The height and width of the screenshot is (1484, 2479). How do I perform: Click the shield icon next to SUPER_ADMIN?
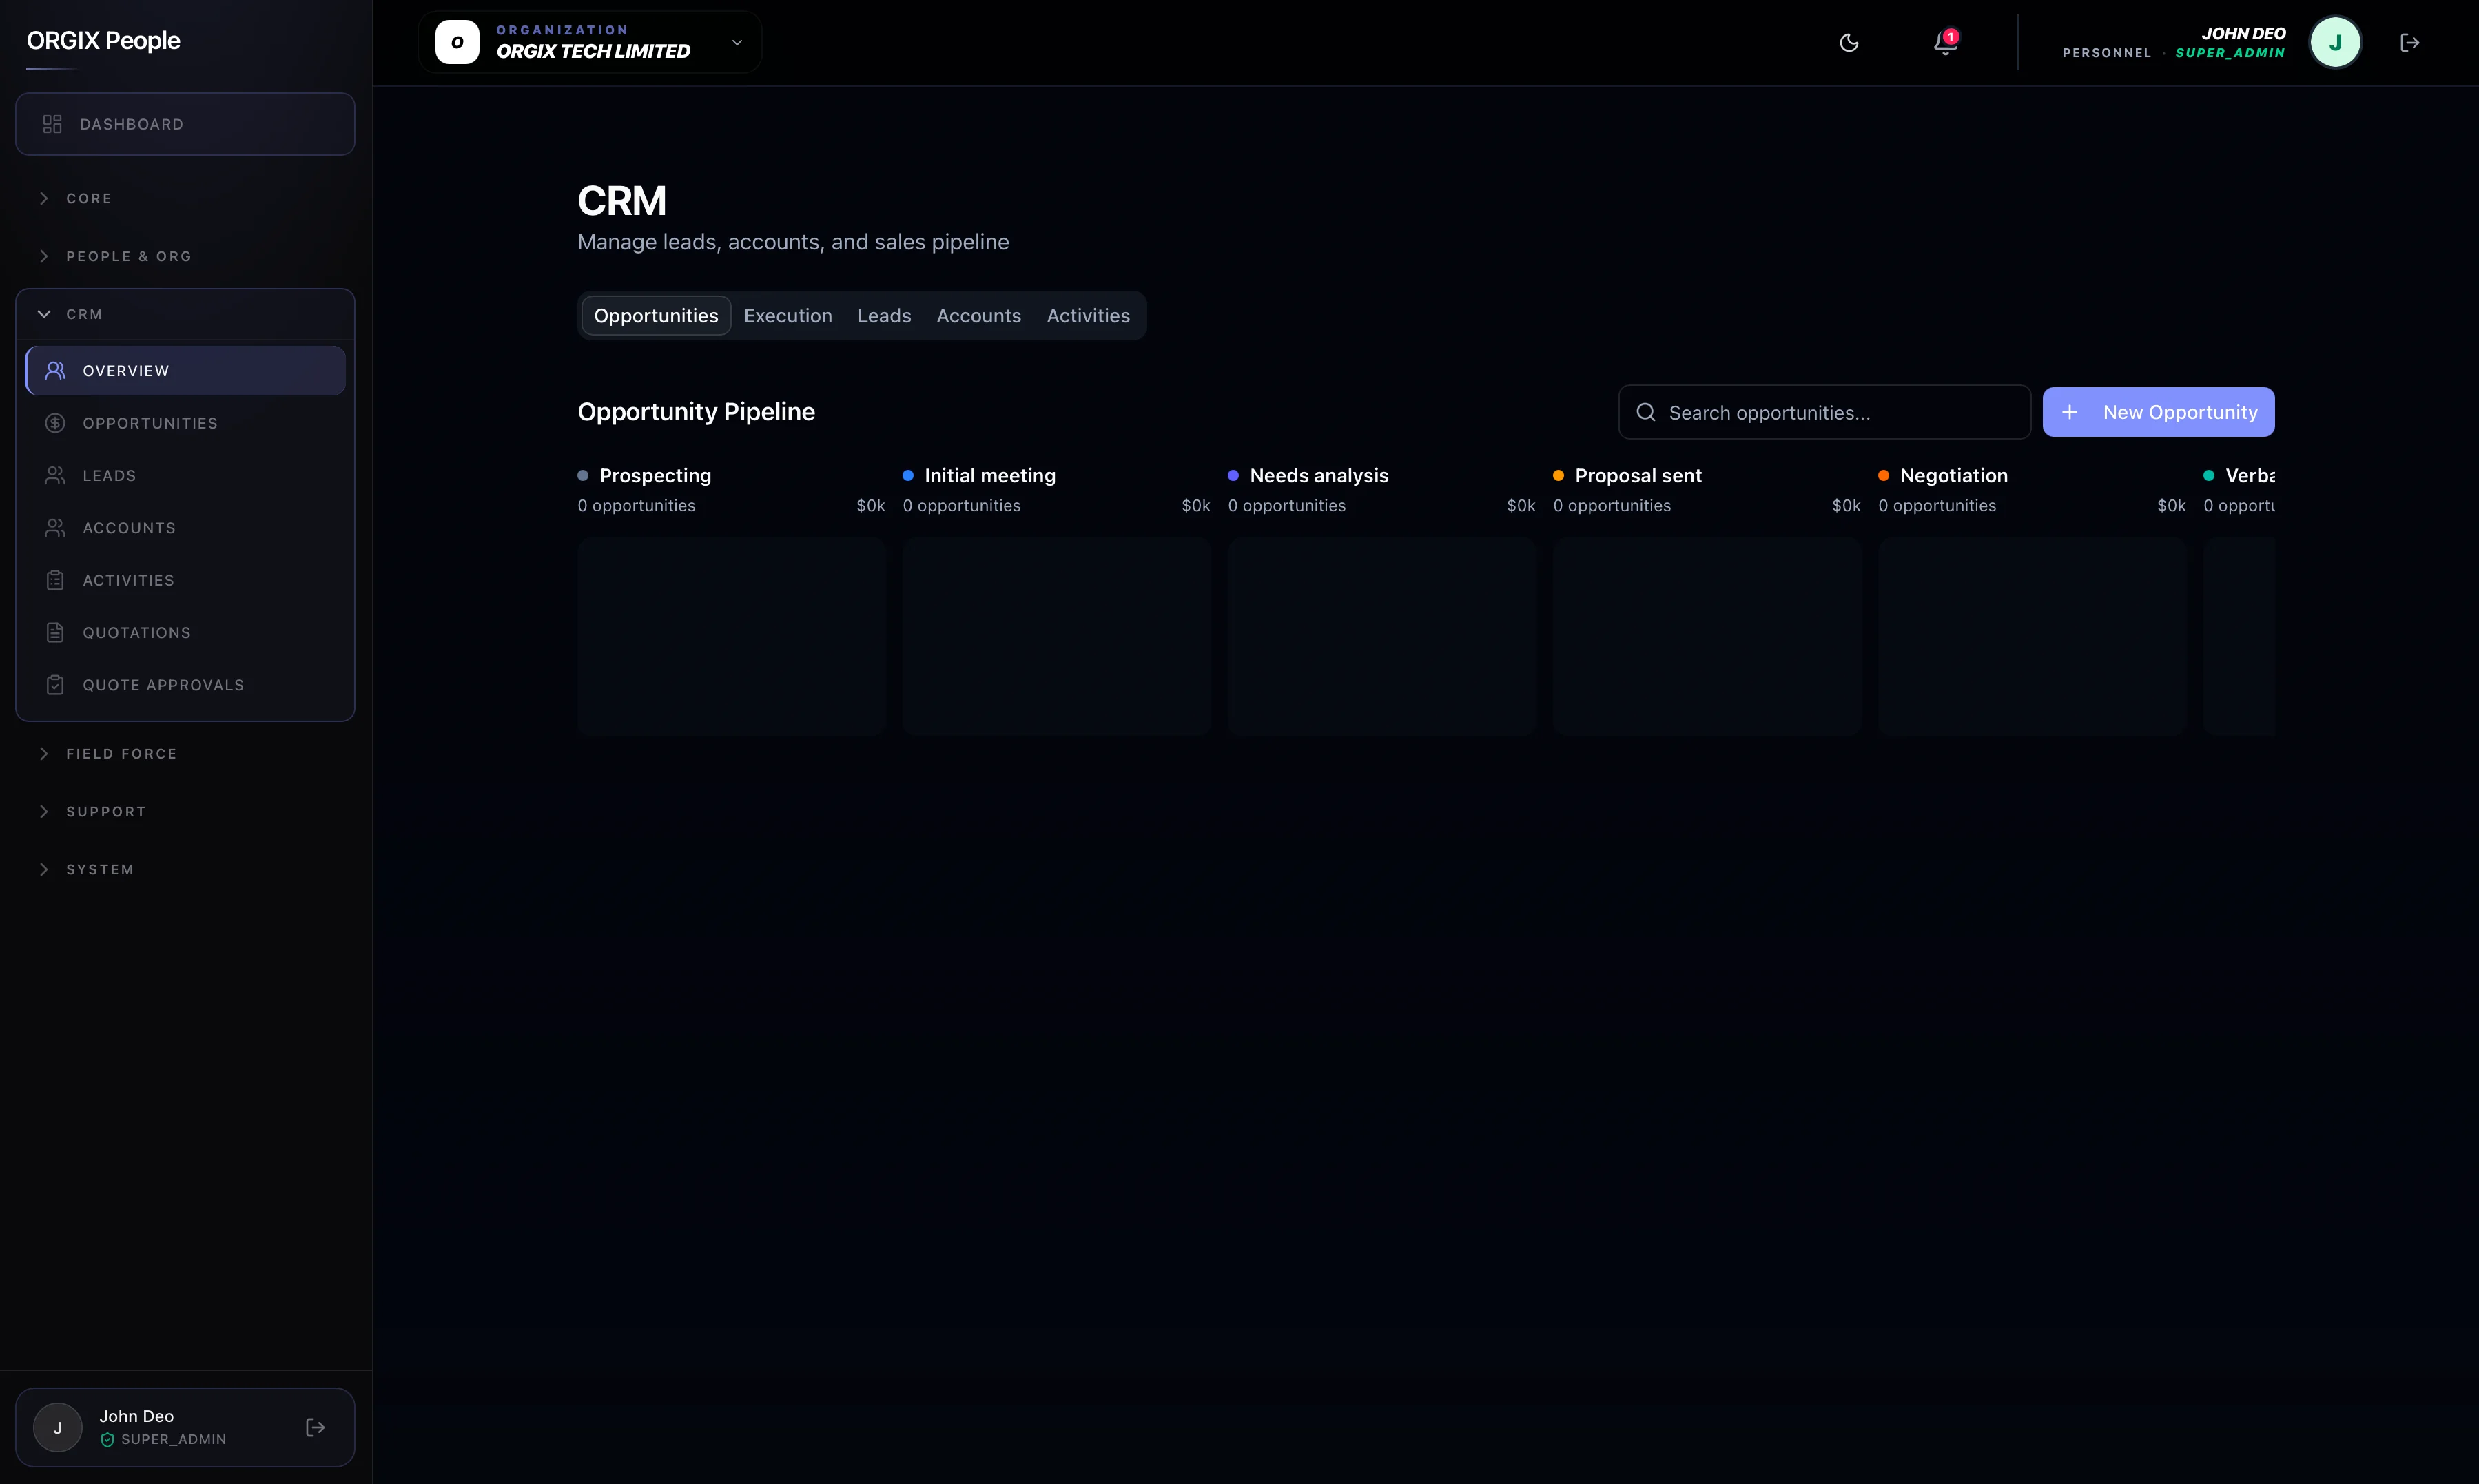pos(107,1440)
